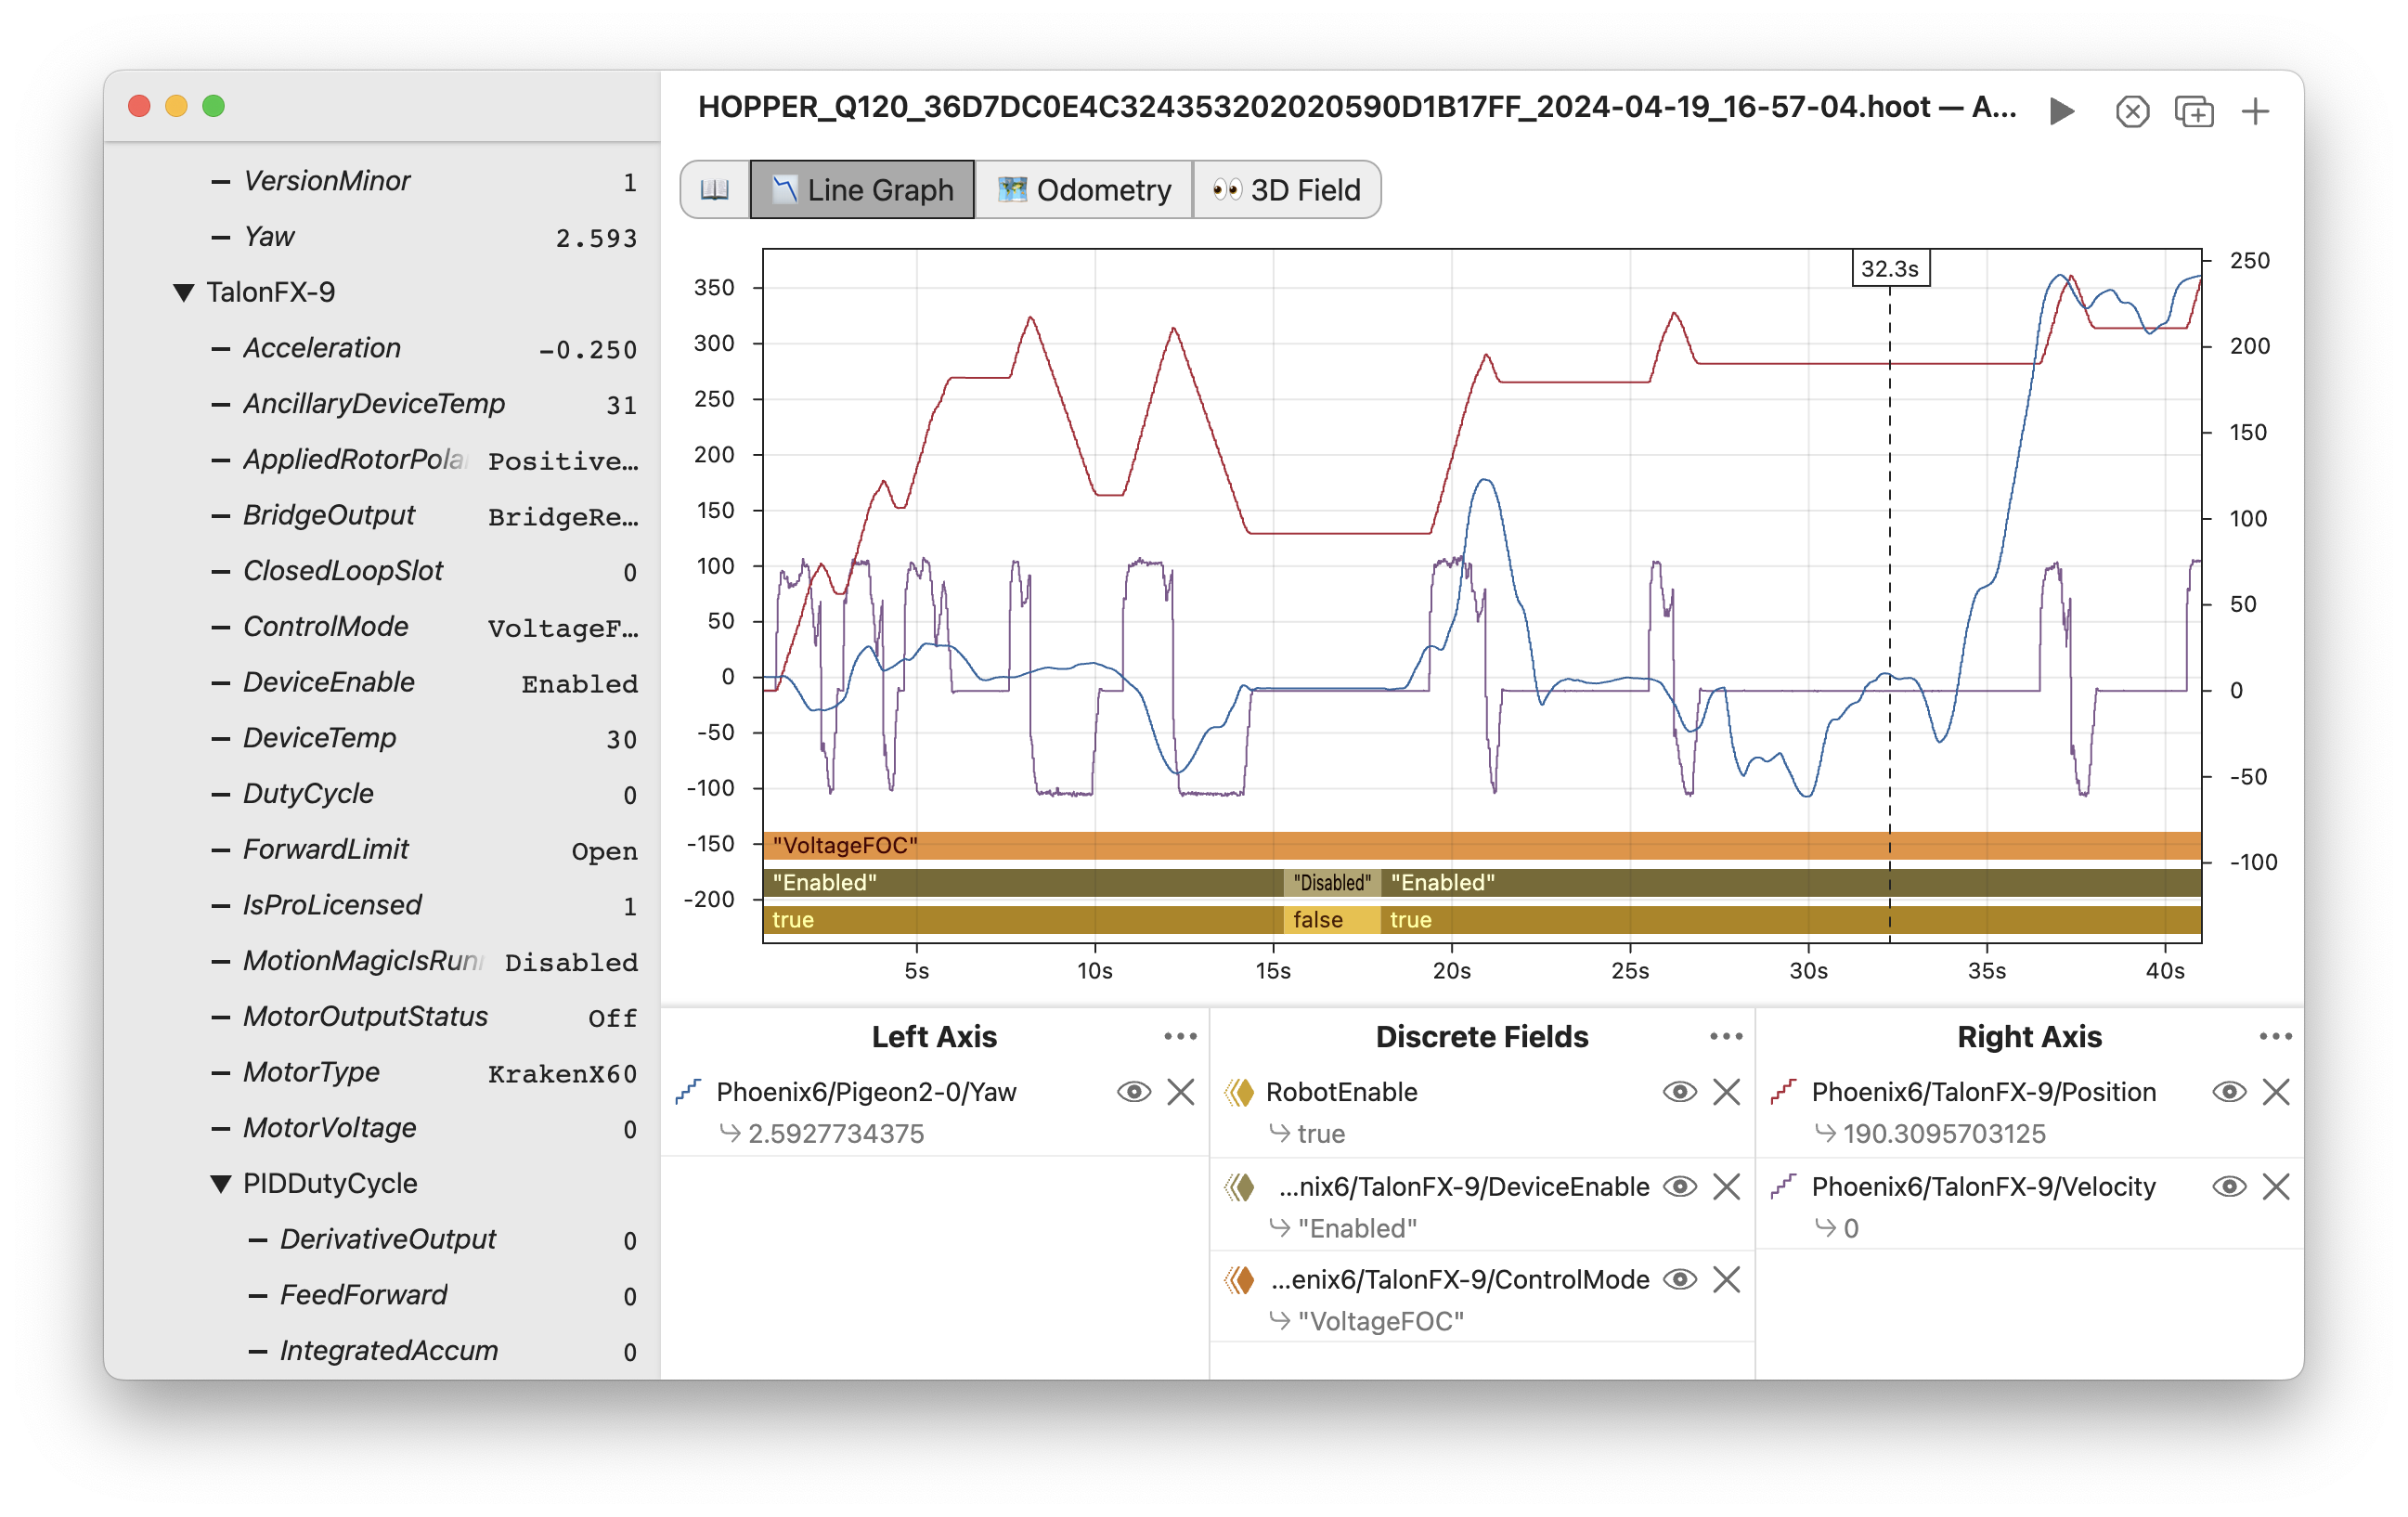2408x1517 pixels.
Task: Start playback with the play button
Action: (2061, 110)
